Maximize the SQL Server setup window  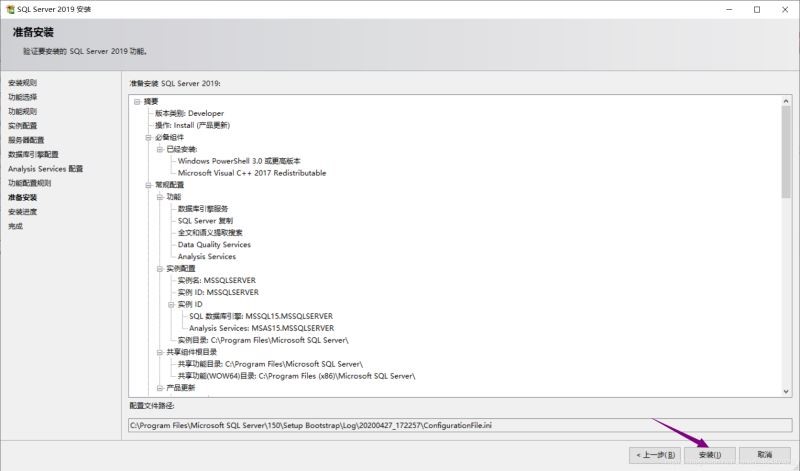pos(756,9)
